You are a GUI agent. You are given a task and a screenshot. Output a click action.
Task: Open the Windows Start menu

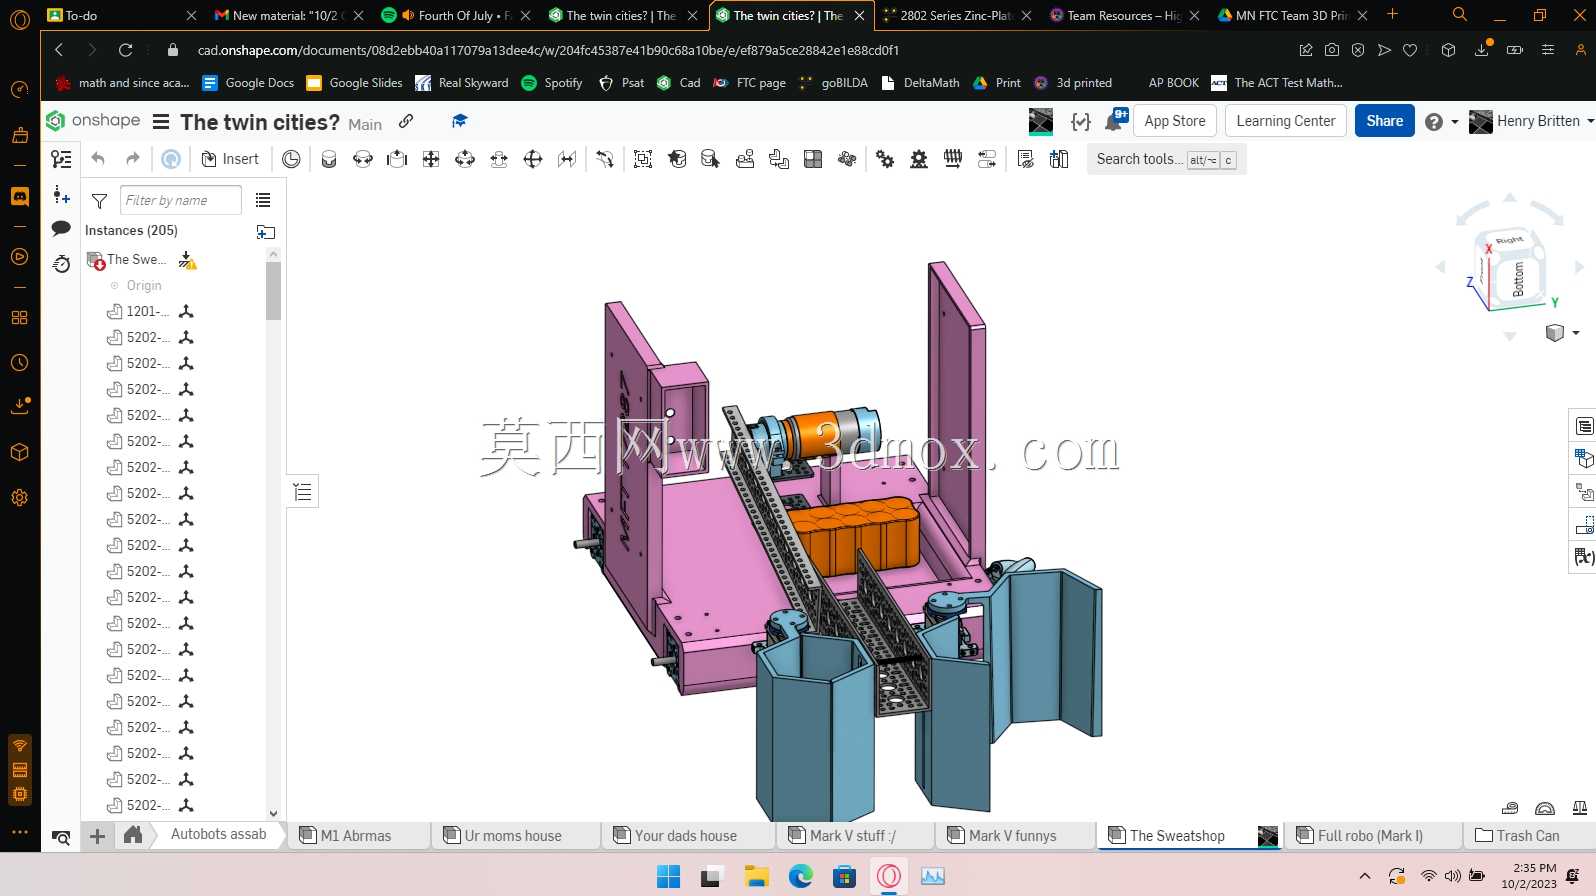(x=668, y=877)
